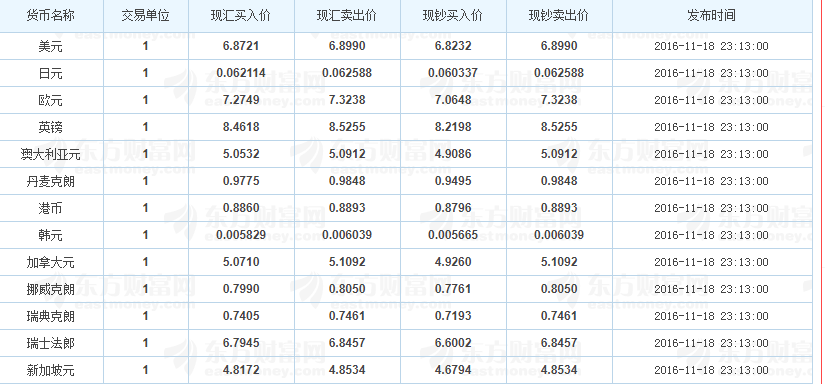Select the 瑞典克朗 currency name cell
This screenshot has height=384, width=825.
tap(51, 316)
